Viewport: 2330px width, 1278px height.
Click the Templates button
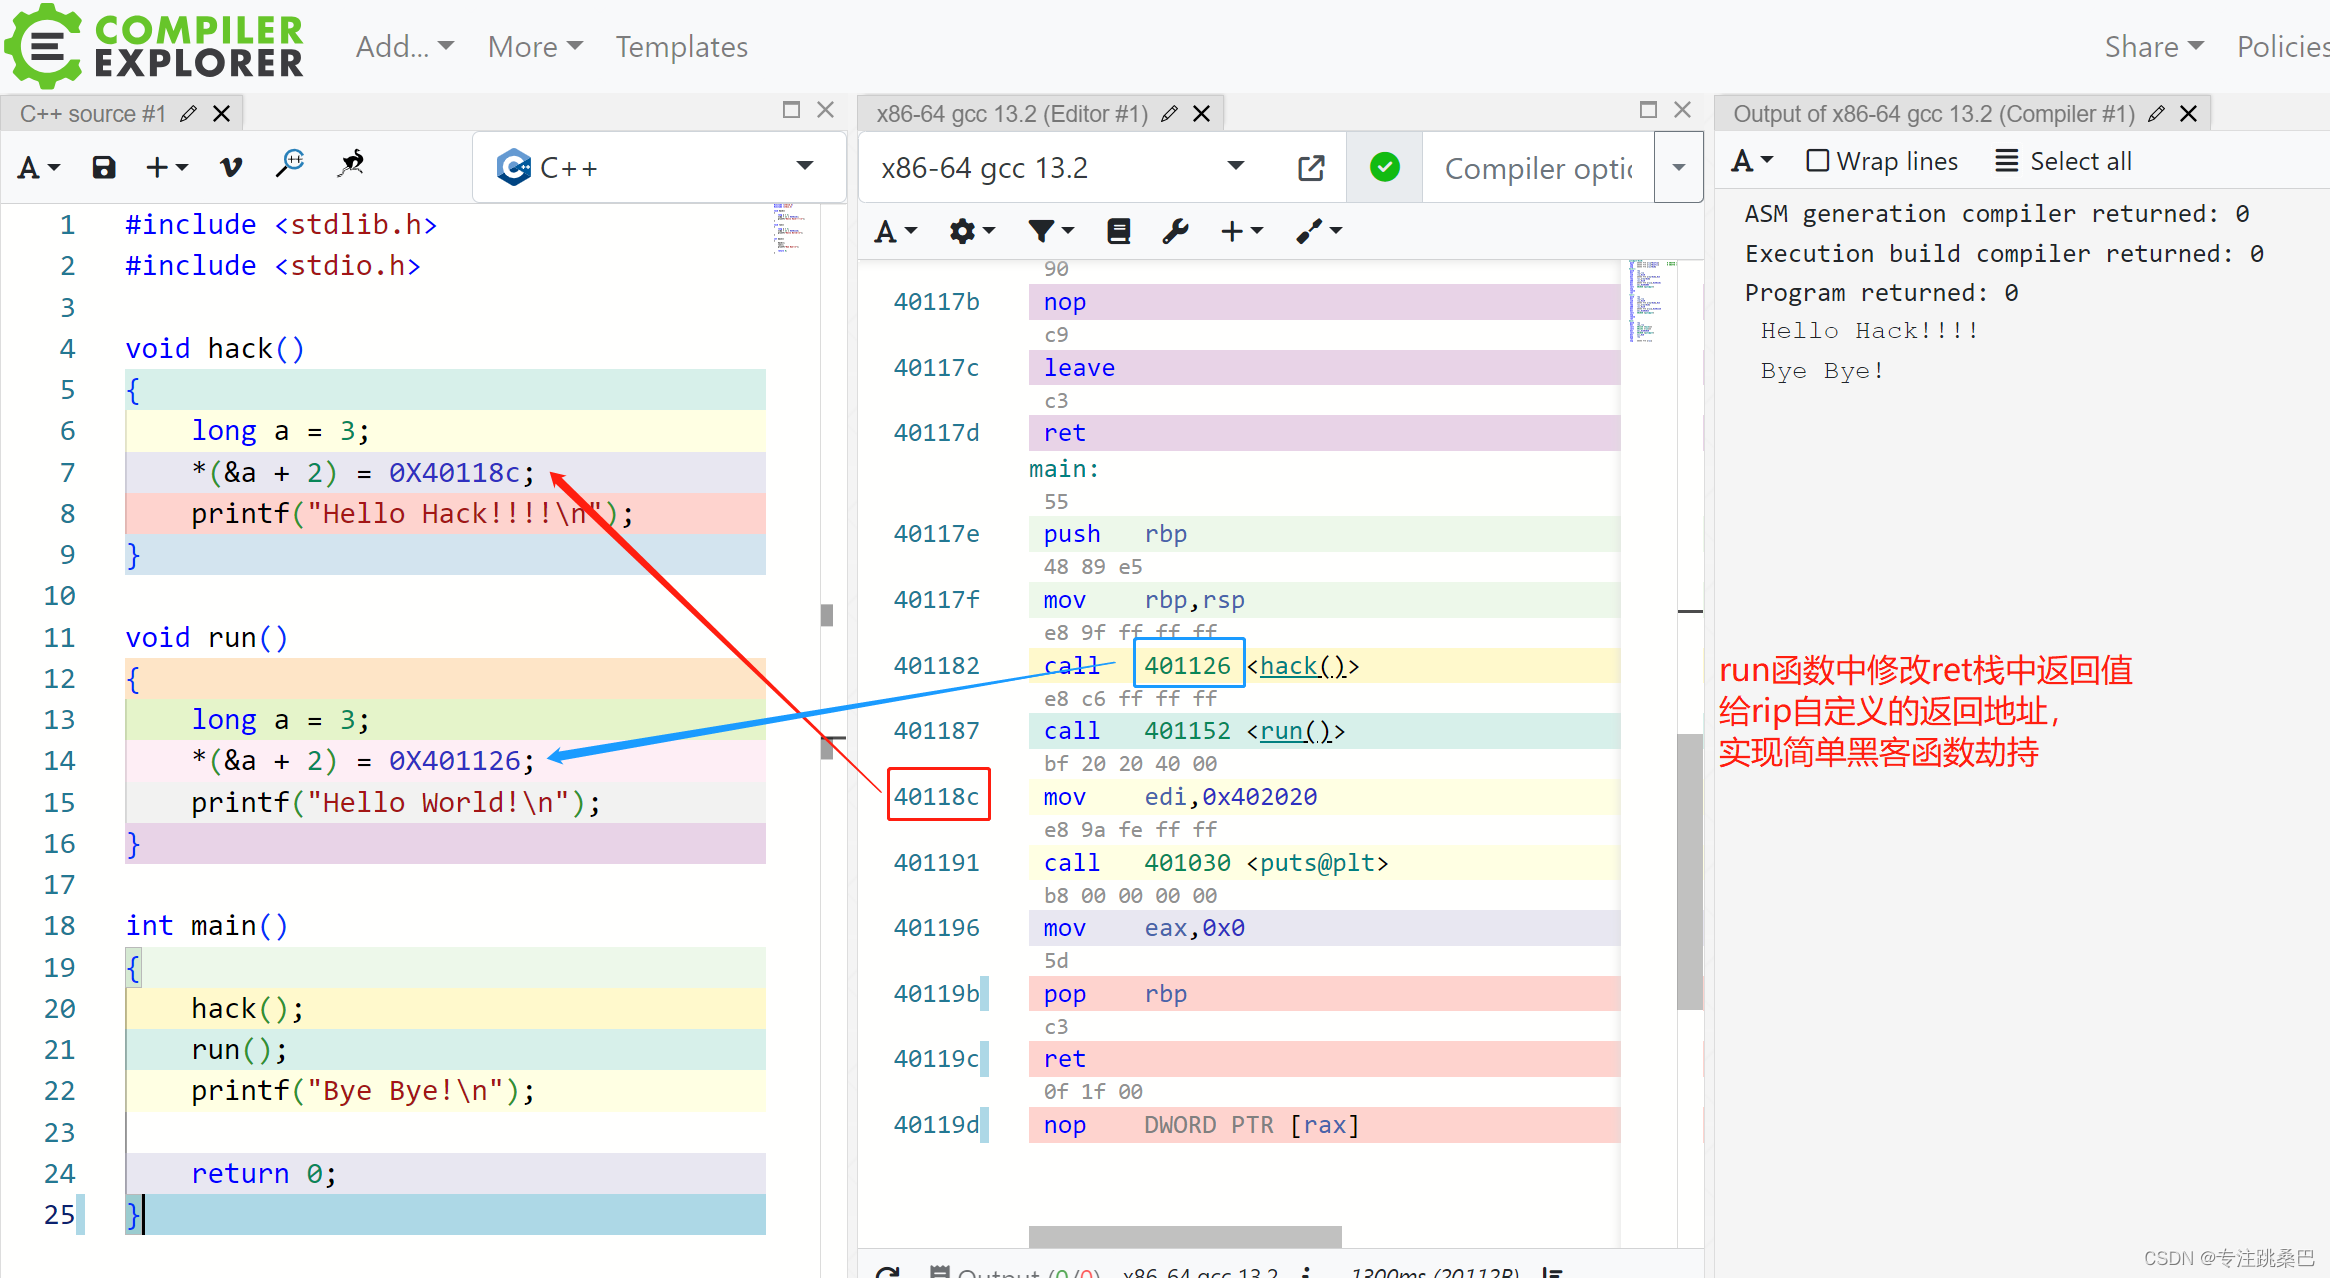tap(681, 47)
